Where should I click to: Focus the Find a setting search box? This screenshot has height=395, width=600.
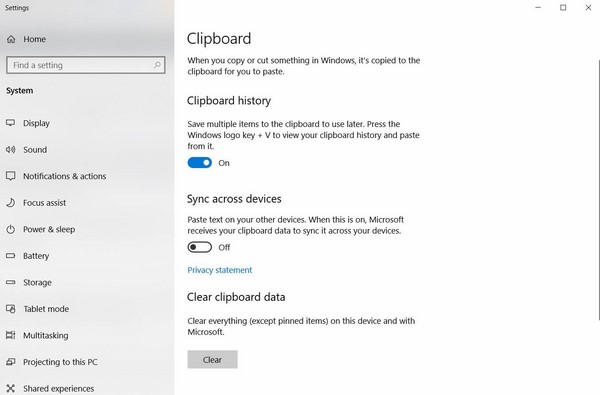[x=86, y=65]
